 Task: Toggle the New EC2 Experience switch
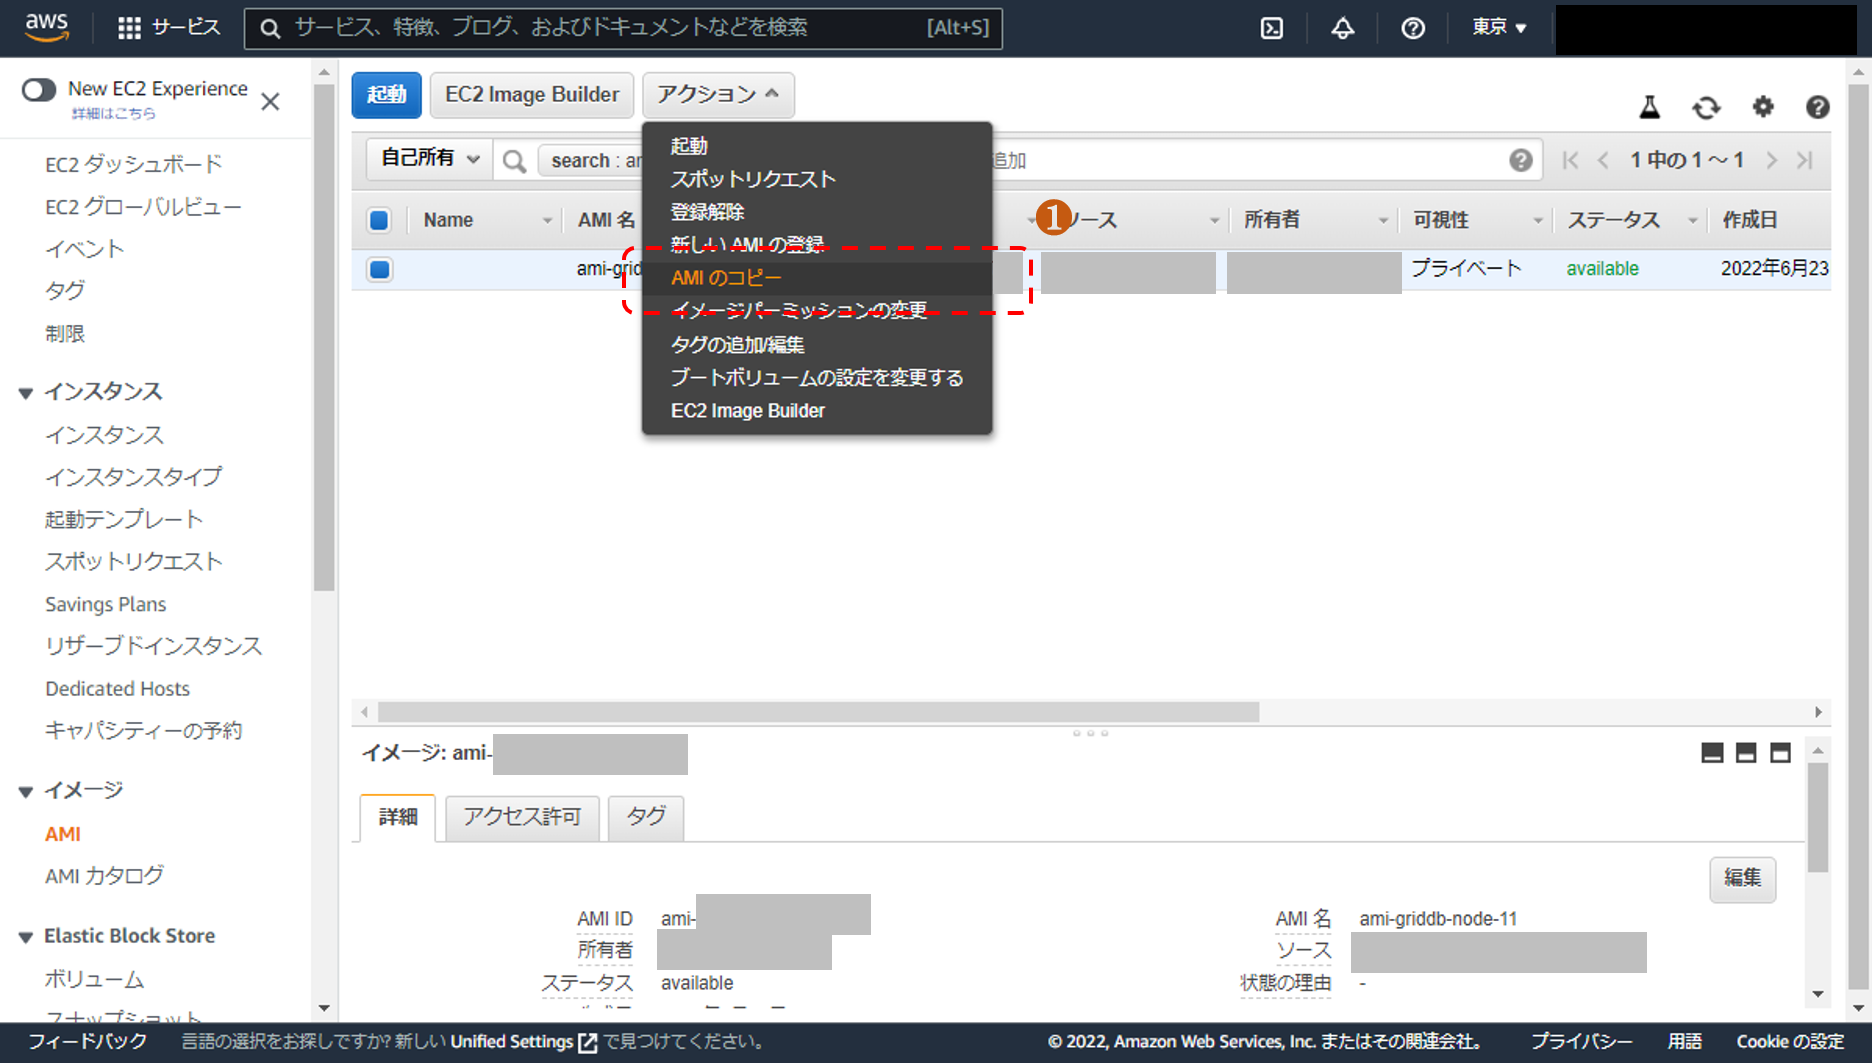click(39, 90)
